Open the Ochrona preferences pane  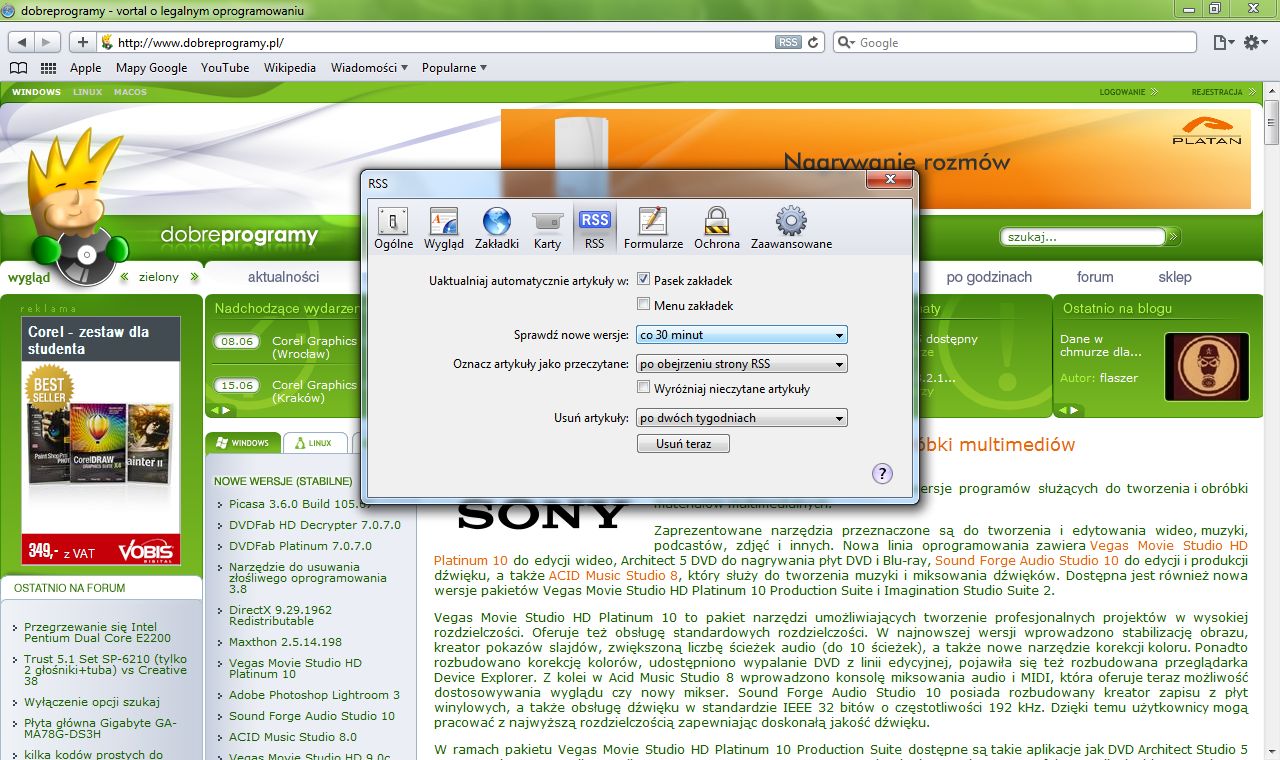(x=716, y=228)
